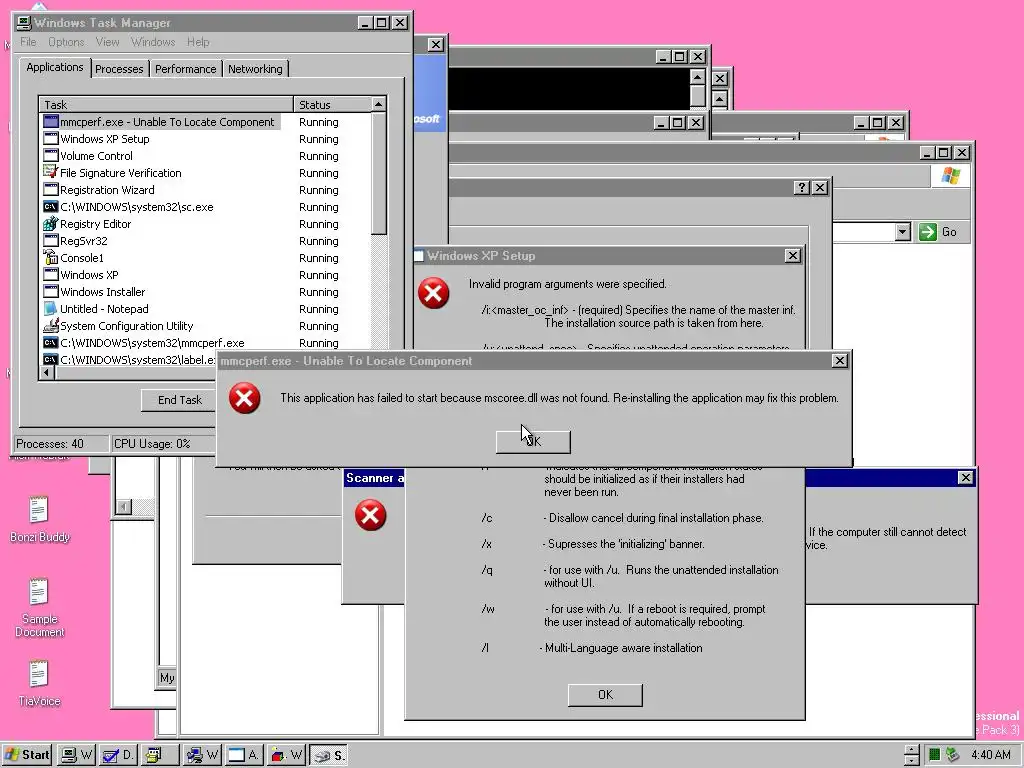Close the Windows XP Setup dialog
This screenshot has height=768, width=1024.
(792, 256)
